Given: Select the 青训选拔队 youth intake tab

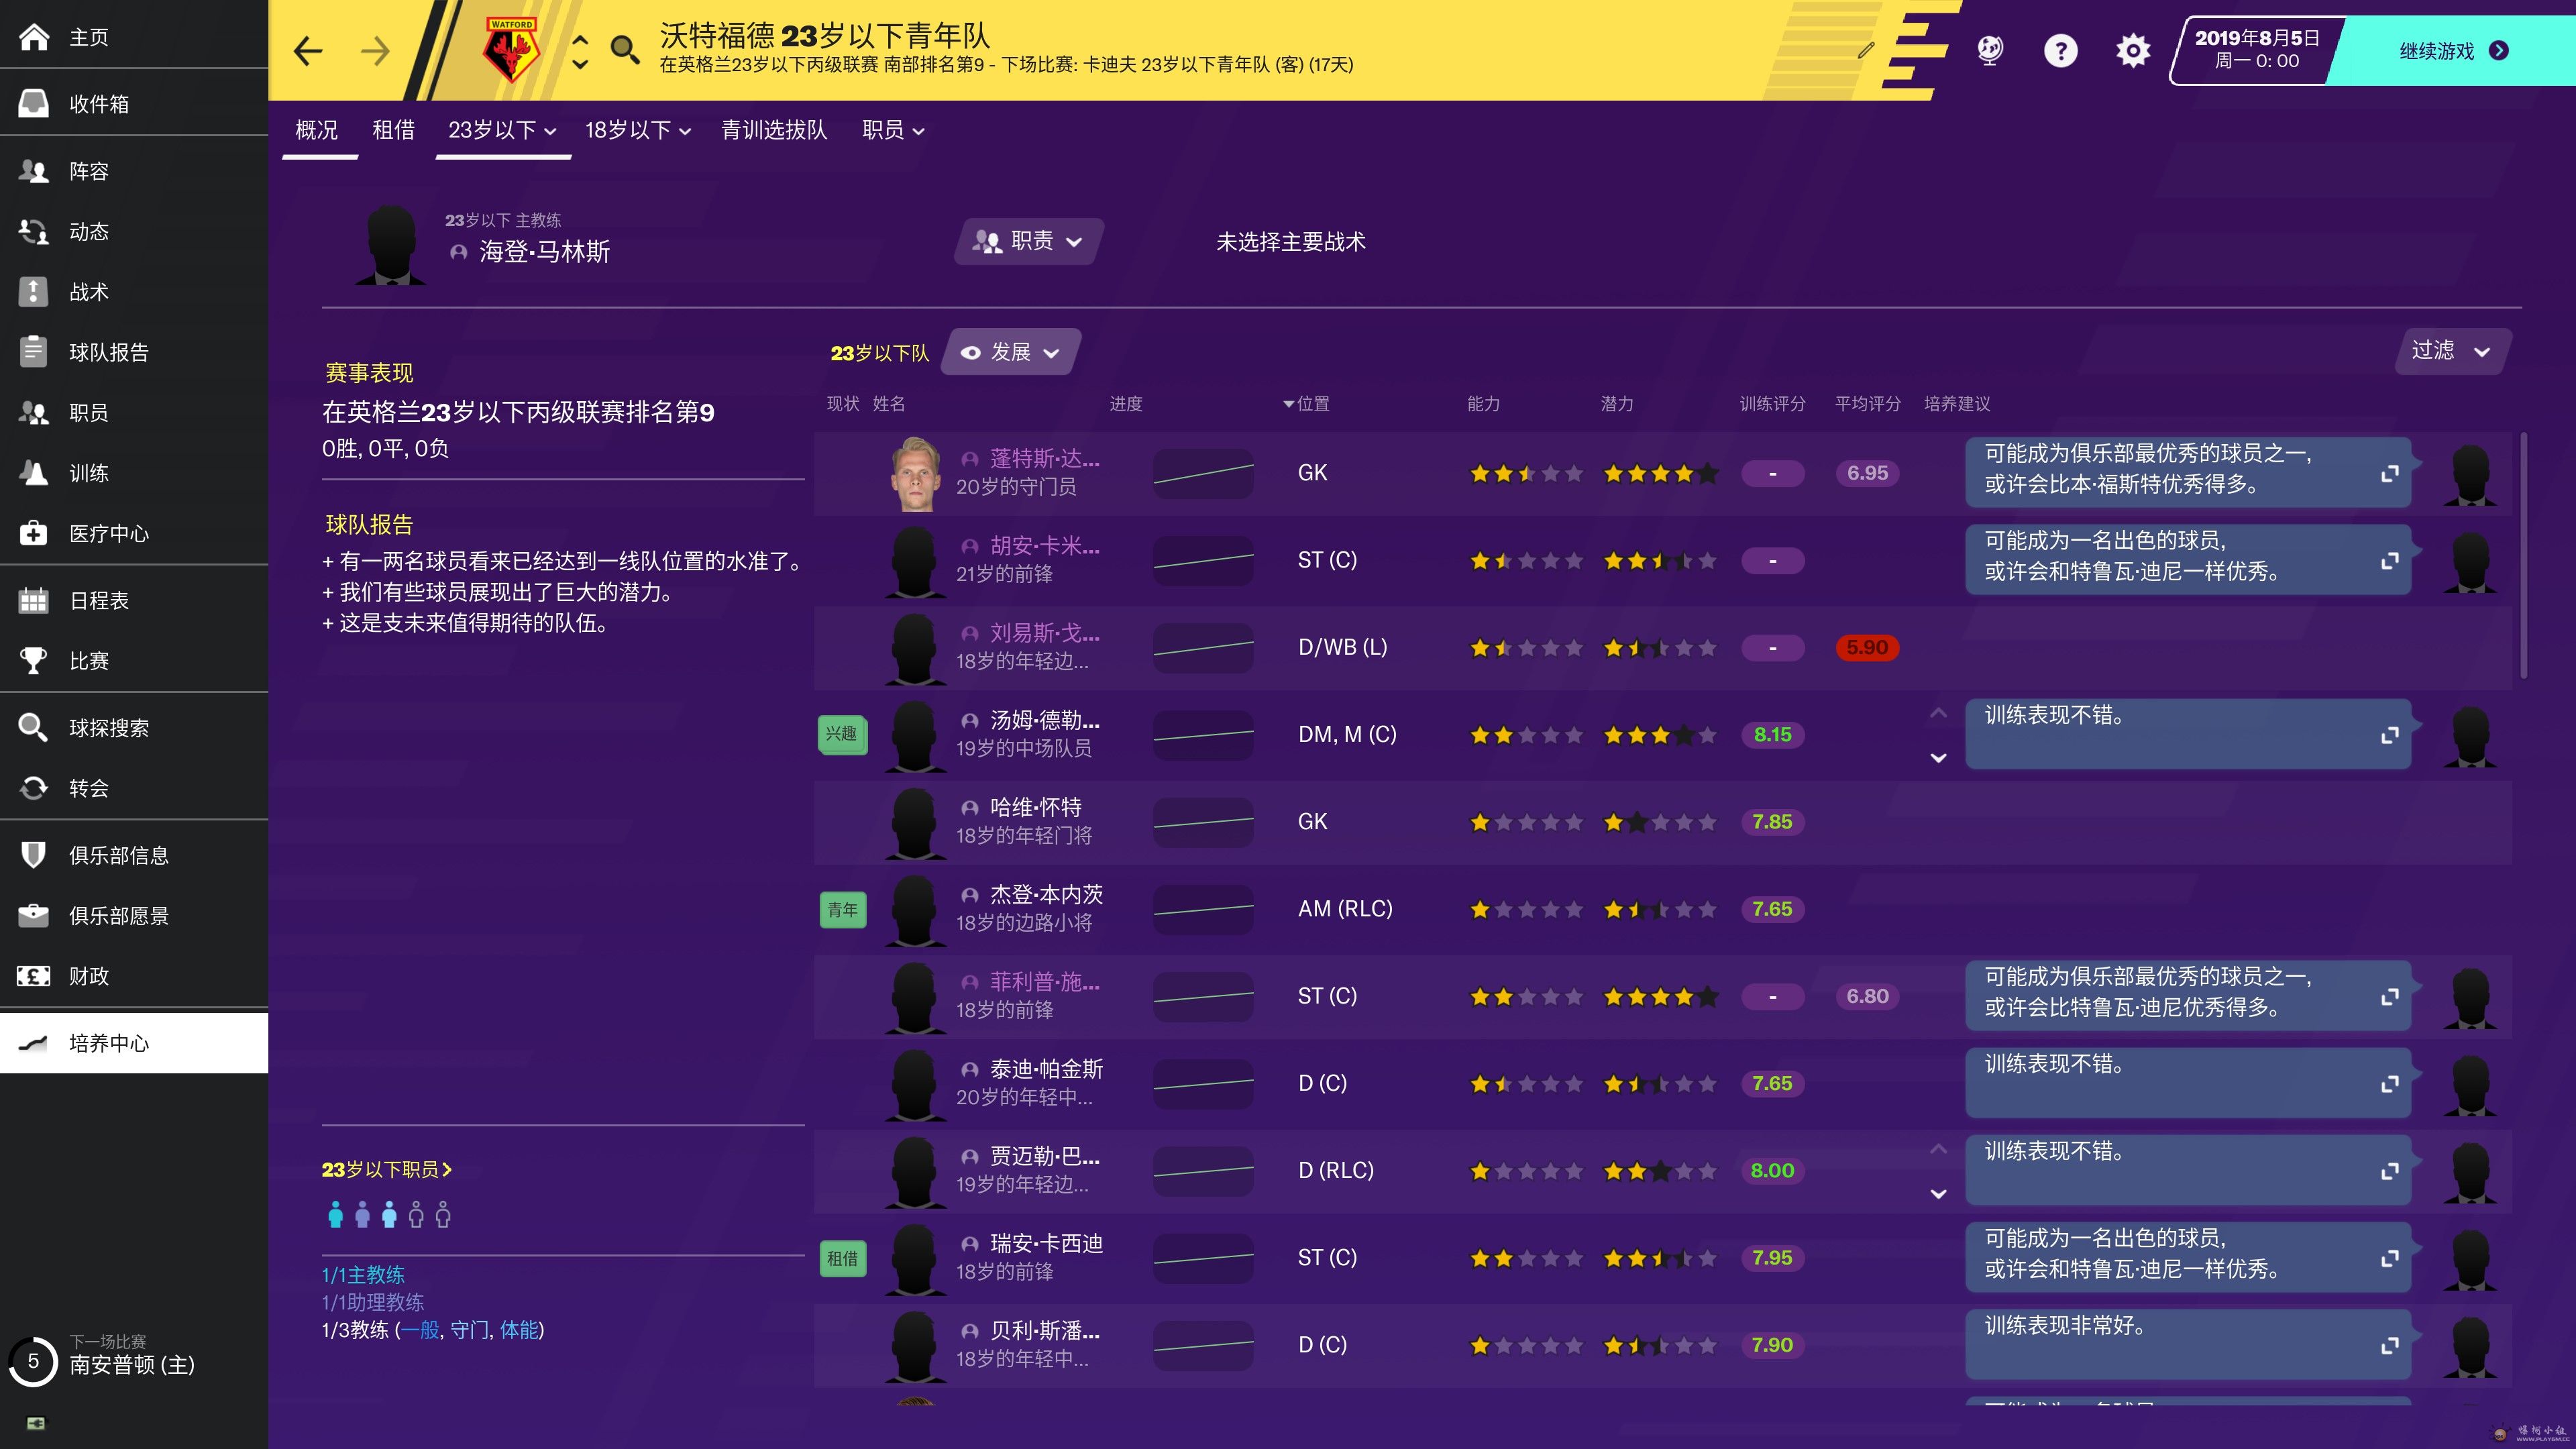Looking at the screenshot, I should [x=774, y=130].
